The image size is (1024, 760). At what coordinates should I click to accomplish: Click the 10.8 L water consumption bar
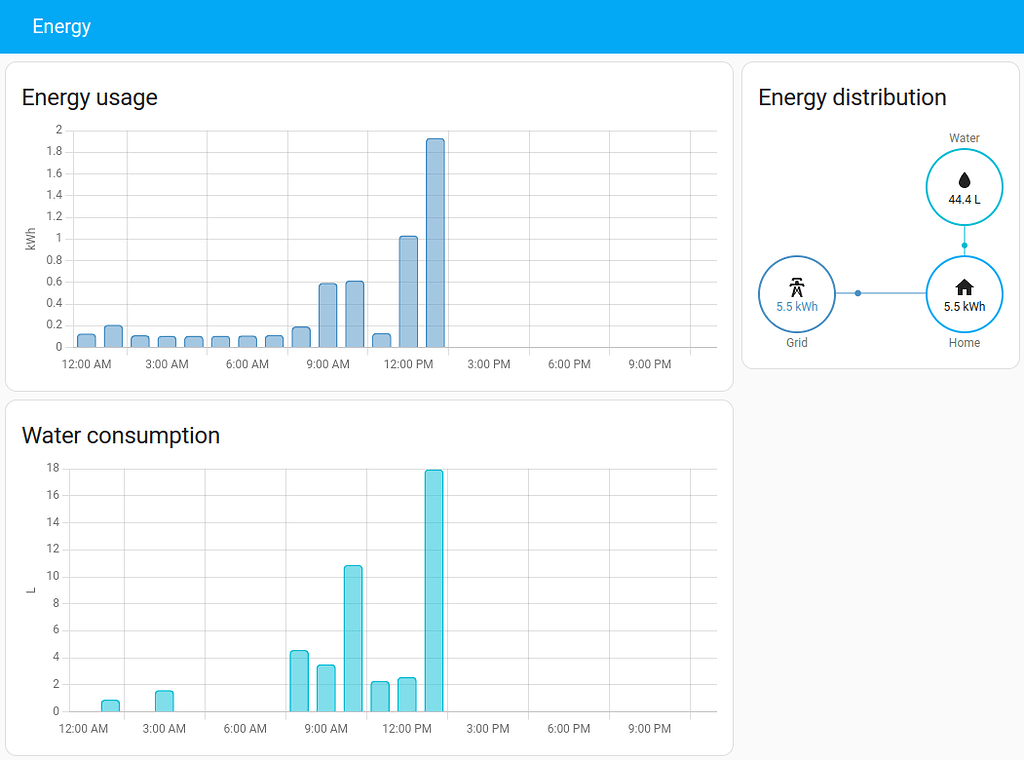(353, 639)
